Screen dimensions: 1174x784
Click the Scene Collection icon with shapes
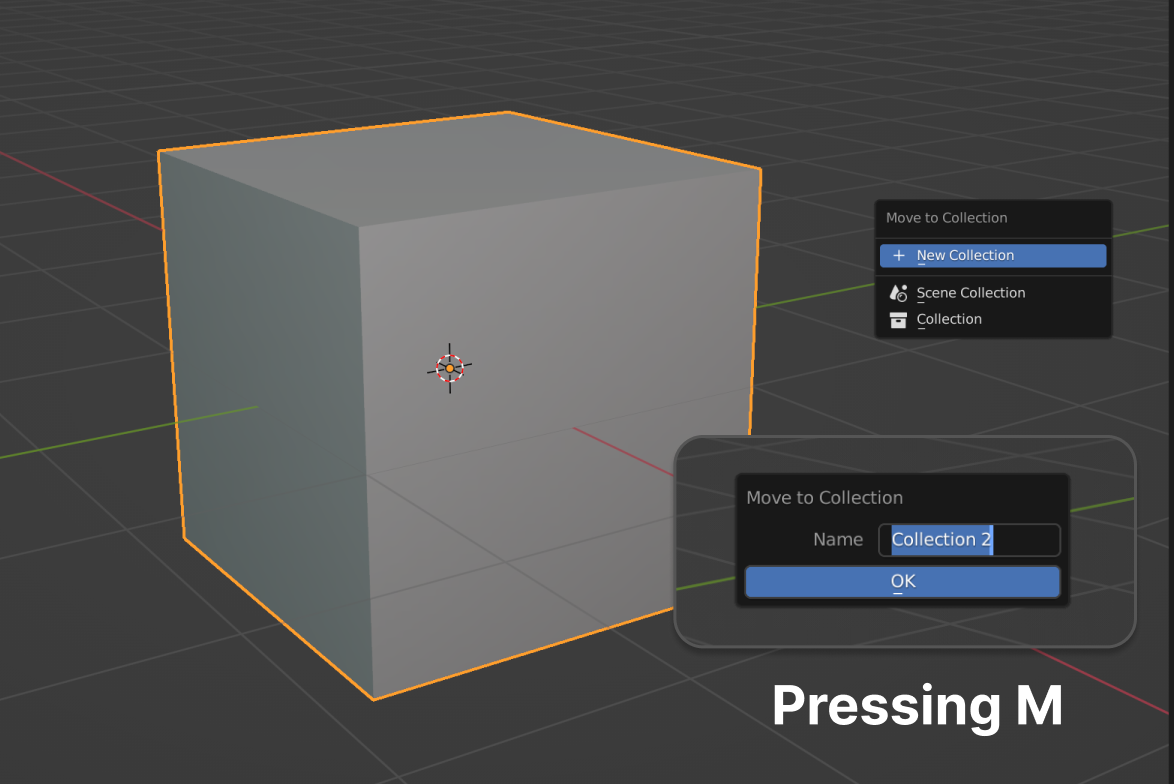click(898, 293)
